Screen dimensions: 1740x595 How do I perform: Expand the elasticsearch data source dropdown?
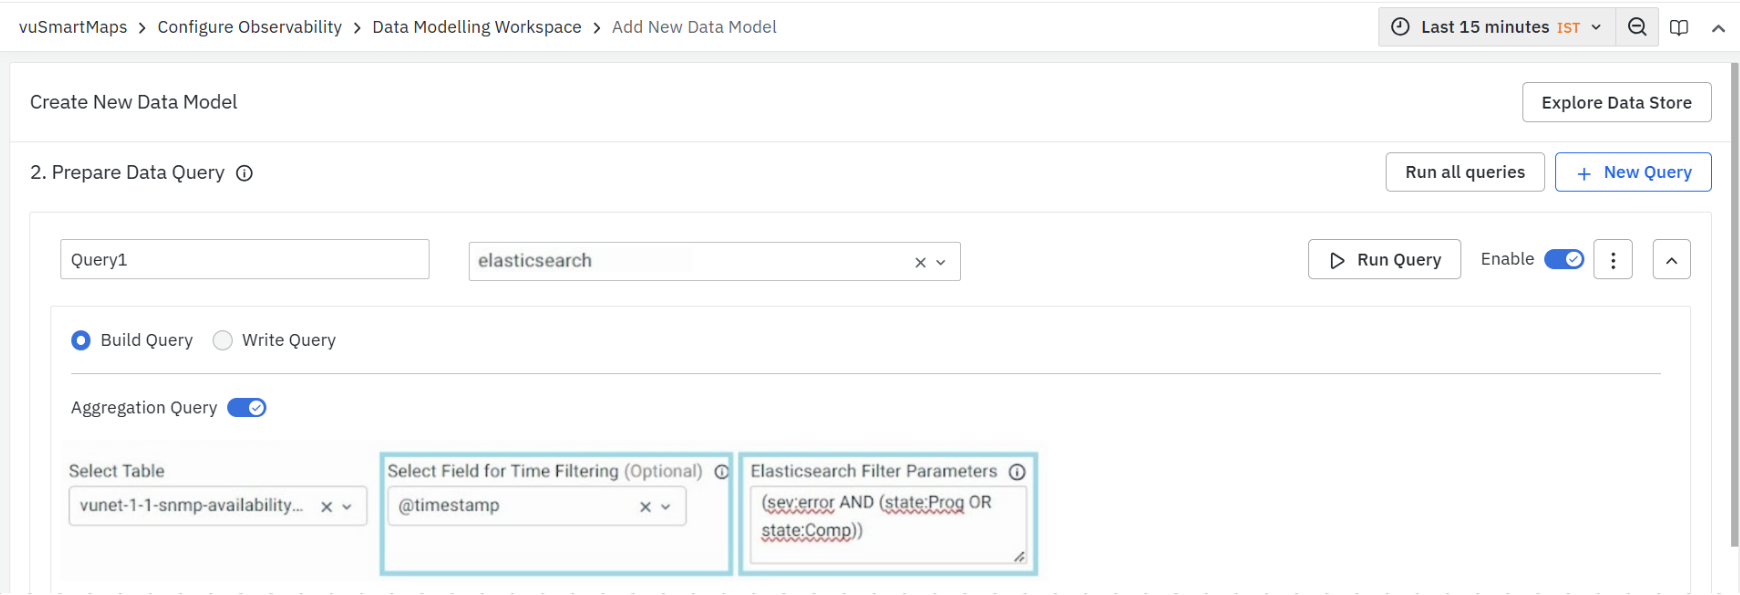[941, 262]
